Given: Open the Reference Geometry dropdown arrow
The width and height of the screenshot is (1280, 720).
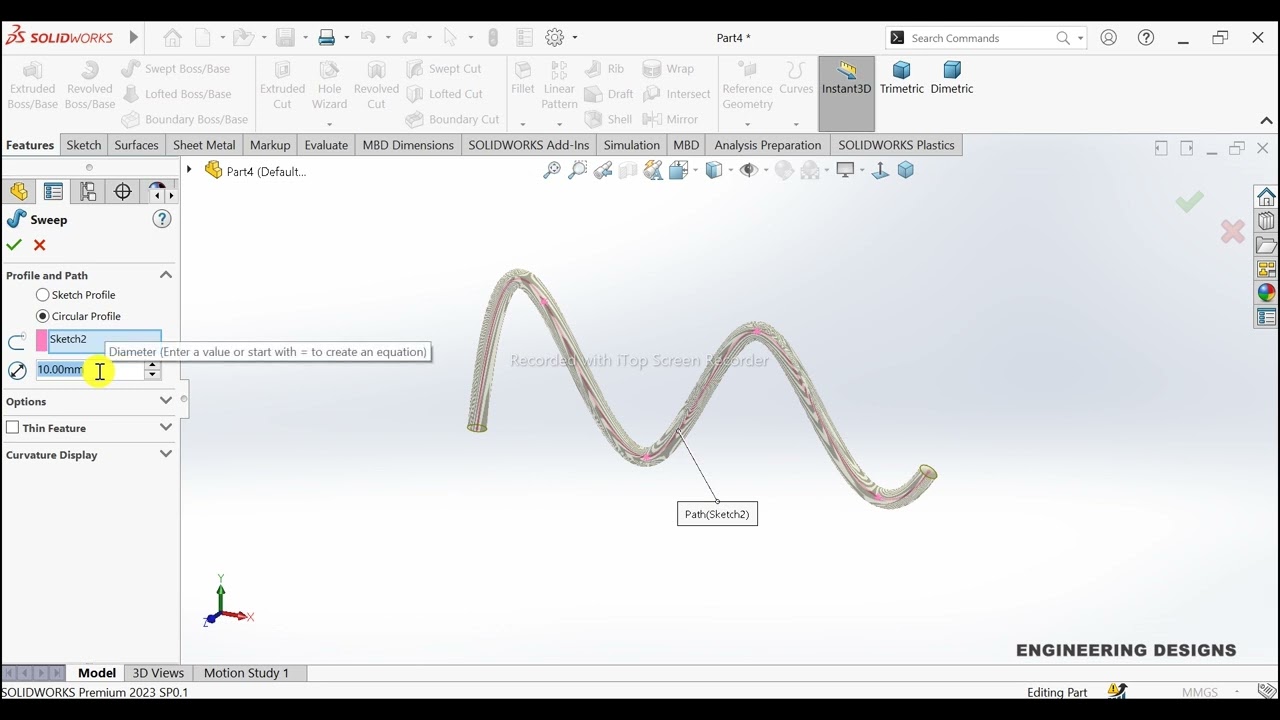Looking at the screenshot, I should tap(747, 124).
